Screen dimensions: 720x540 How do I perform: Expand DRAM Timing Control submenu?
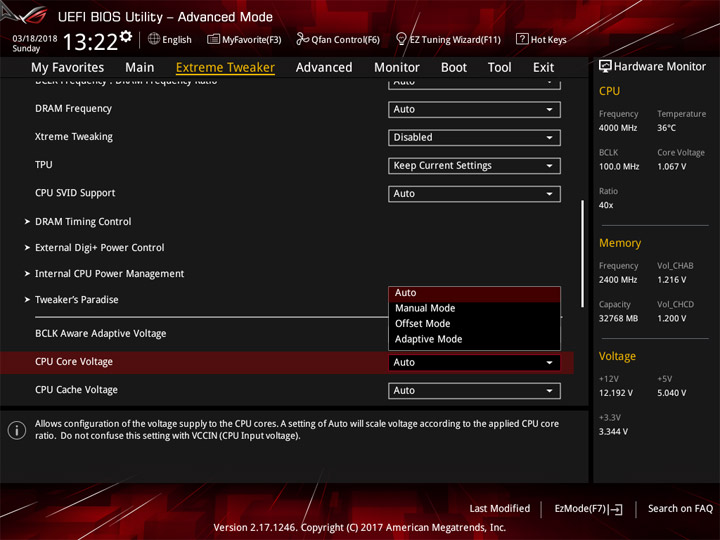pos(83,221)
